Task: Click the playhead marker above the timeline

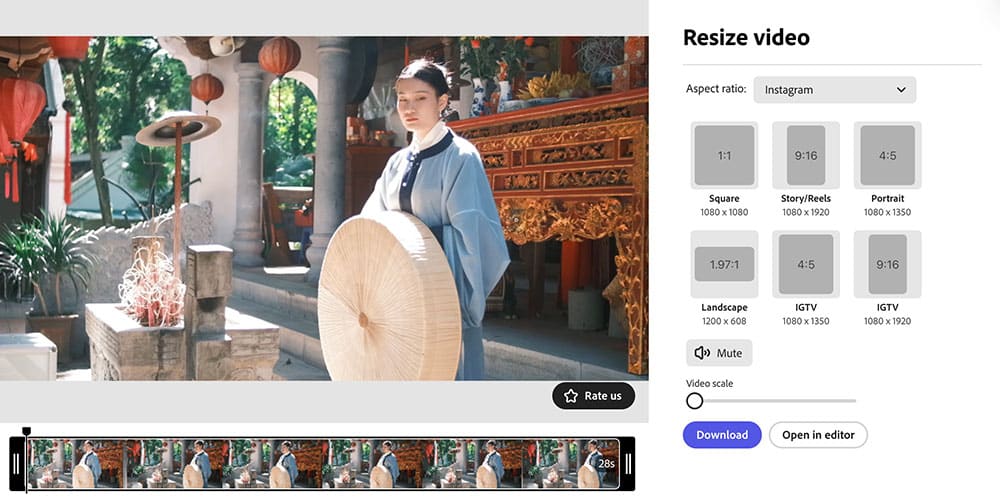Action: coord(26,432)
